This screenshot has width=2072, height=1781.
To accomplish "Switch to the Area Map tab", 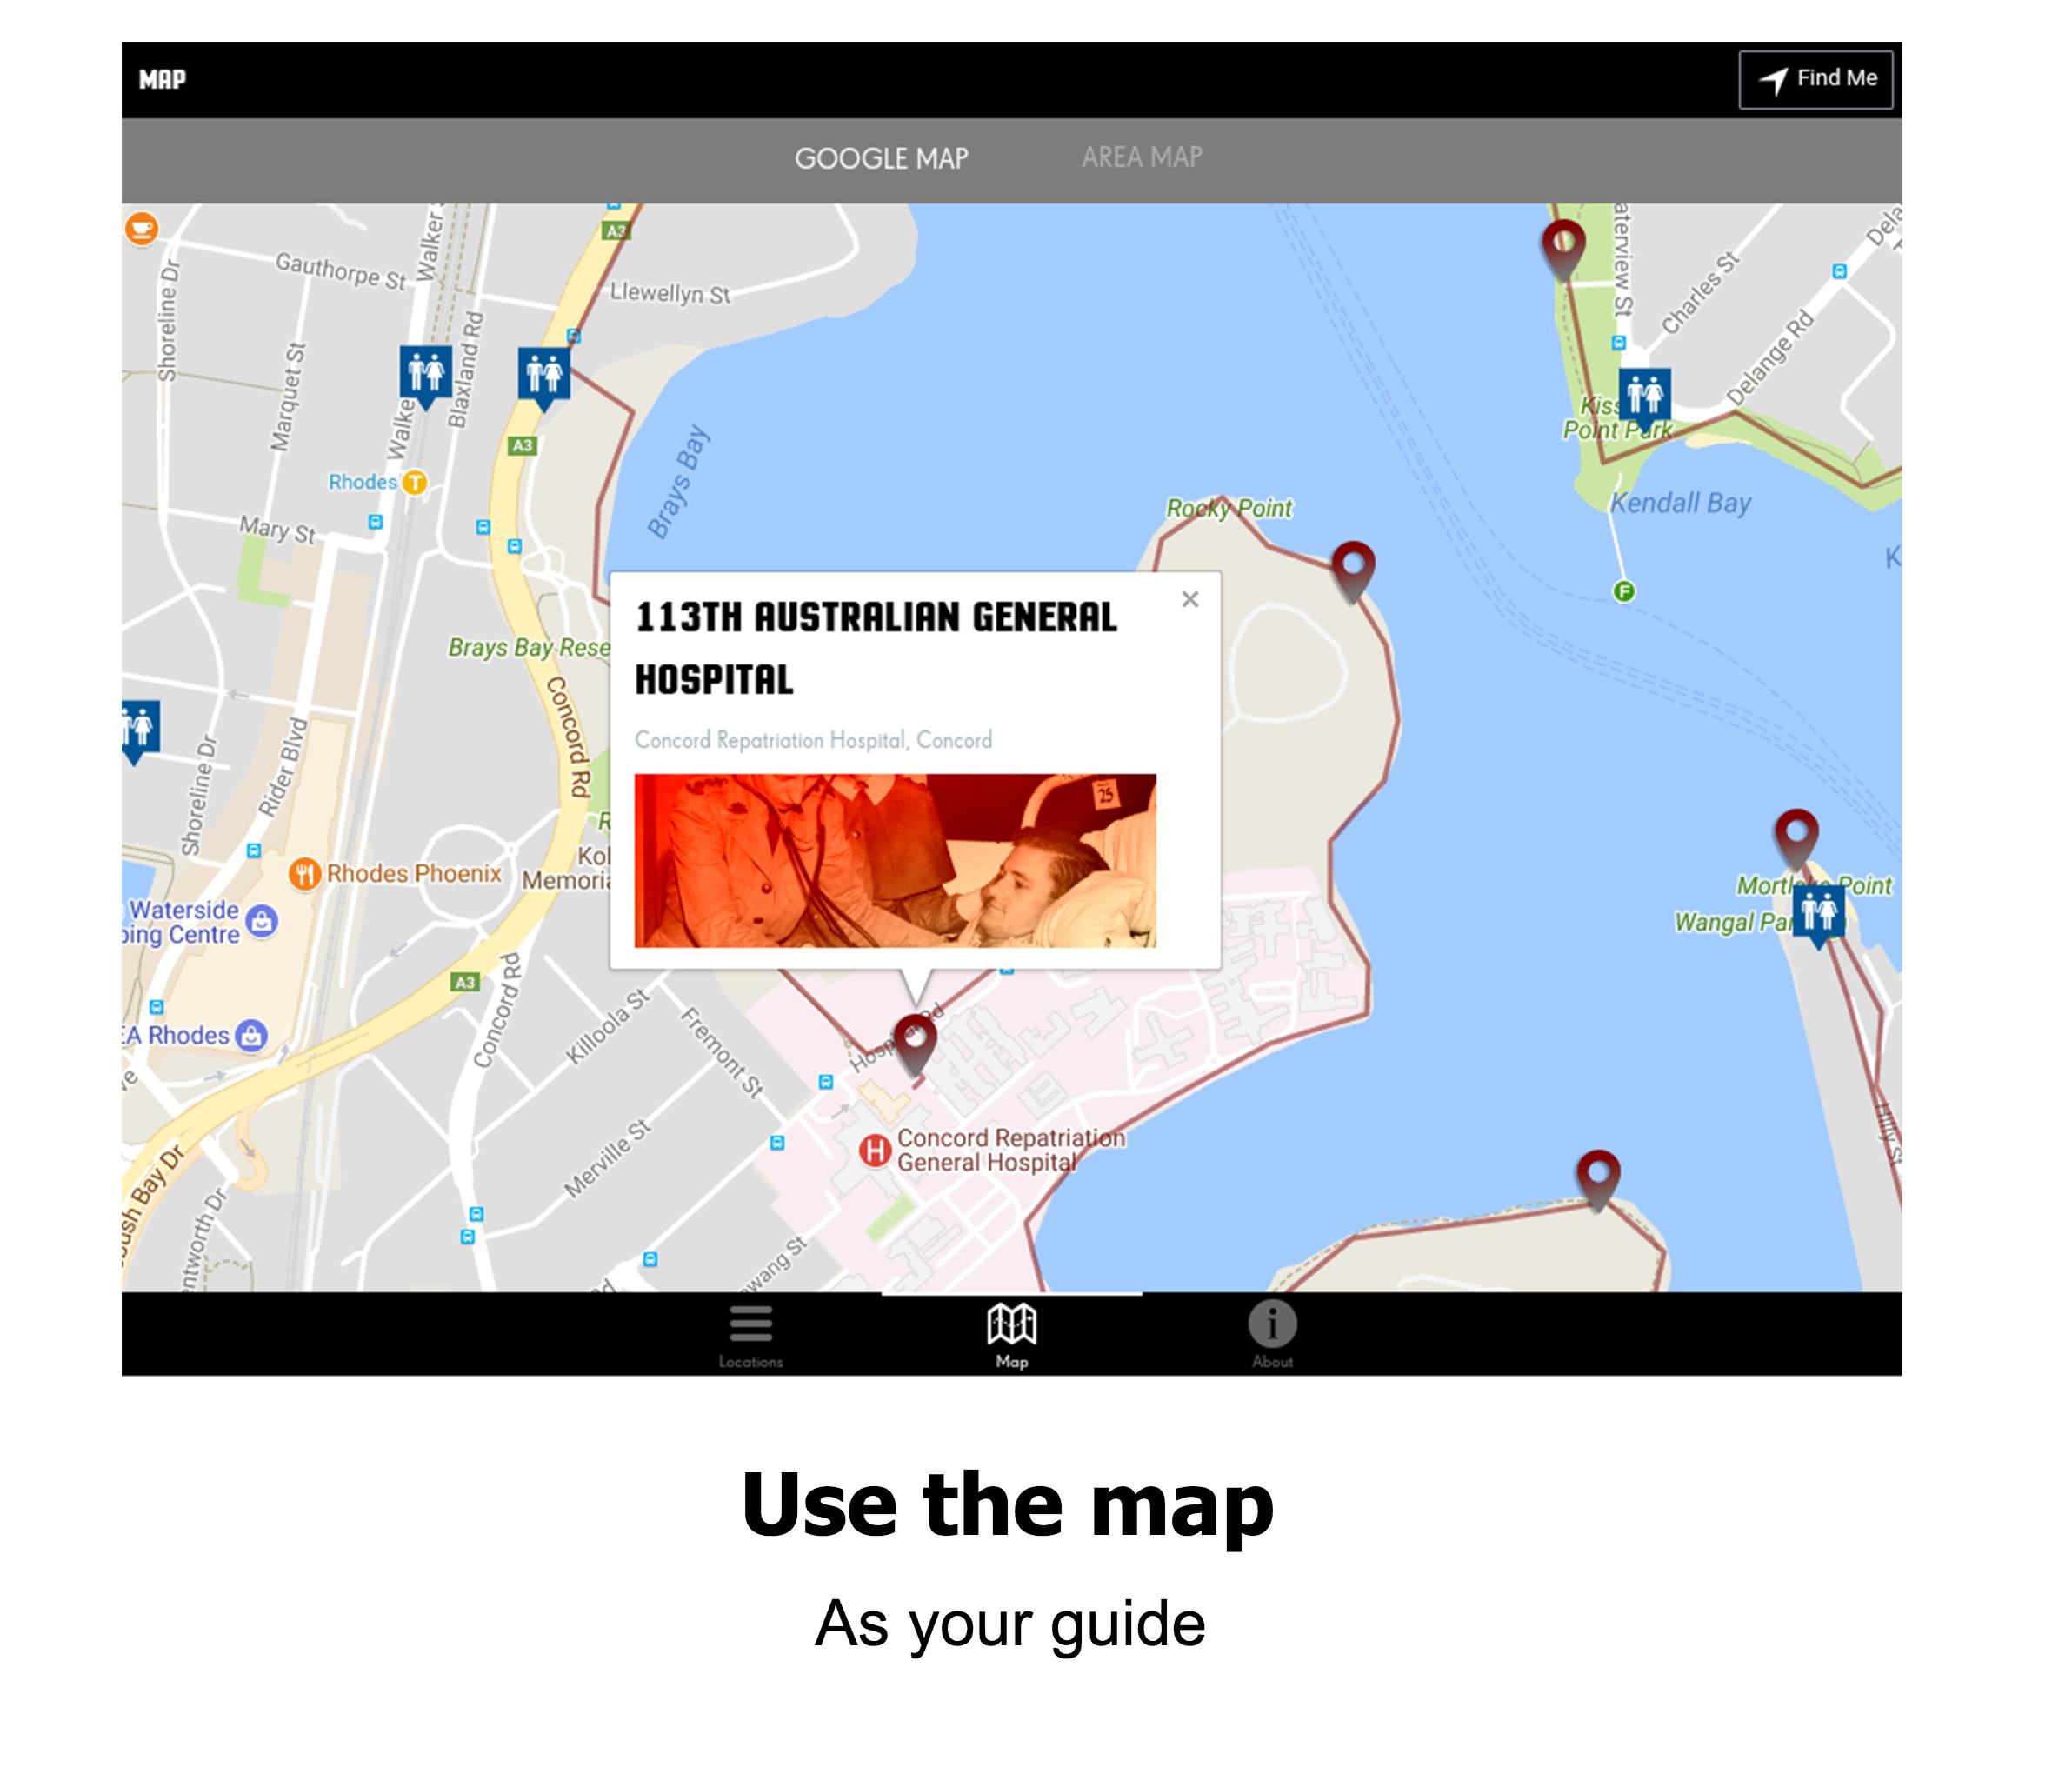I will point(1141,158).
